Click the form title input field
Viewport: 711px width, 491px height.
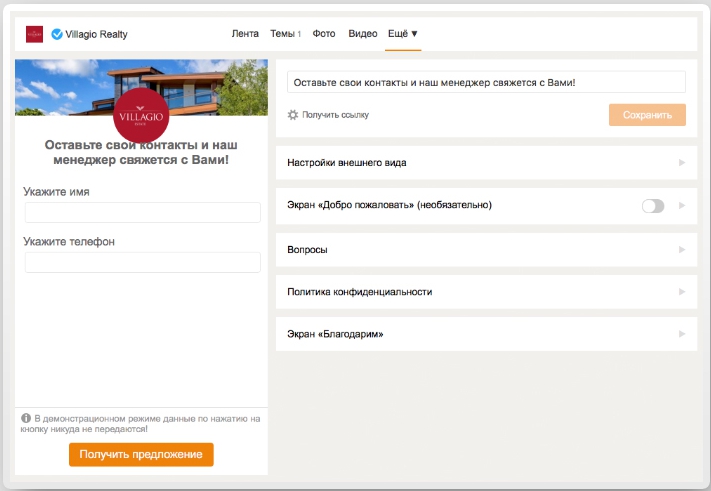(x=486, y=82)
